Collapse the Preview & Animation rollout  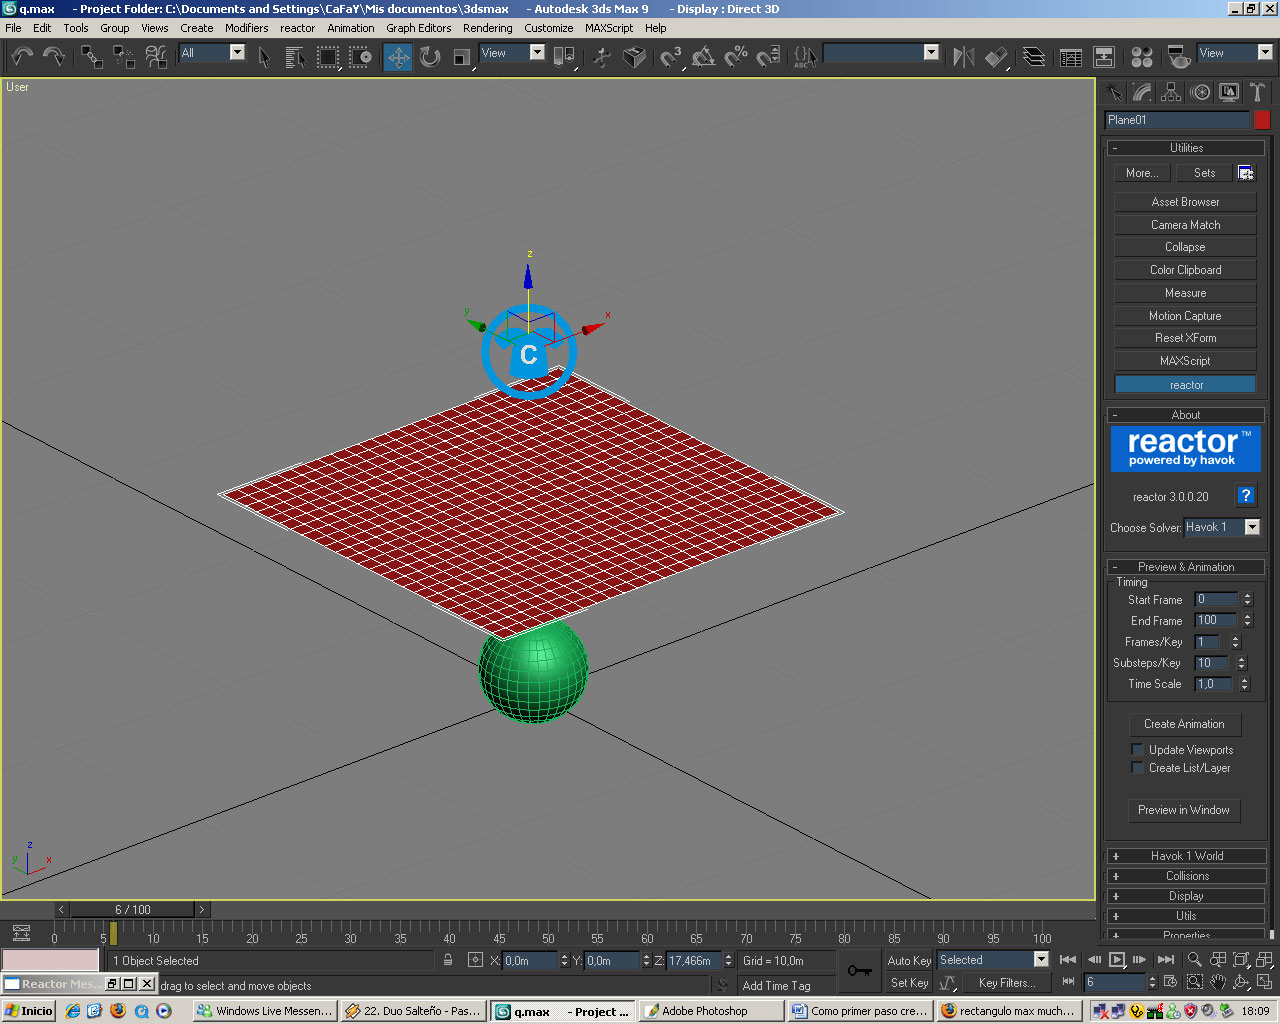tap(1186, 567)
